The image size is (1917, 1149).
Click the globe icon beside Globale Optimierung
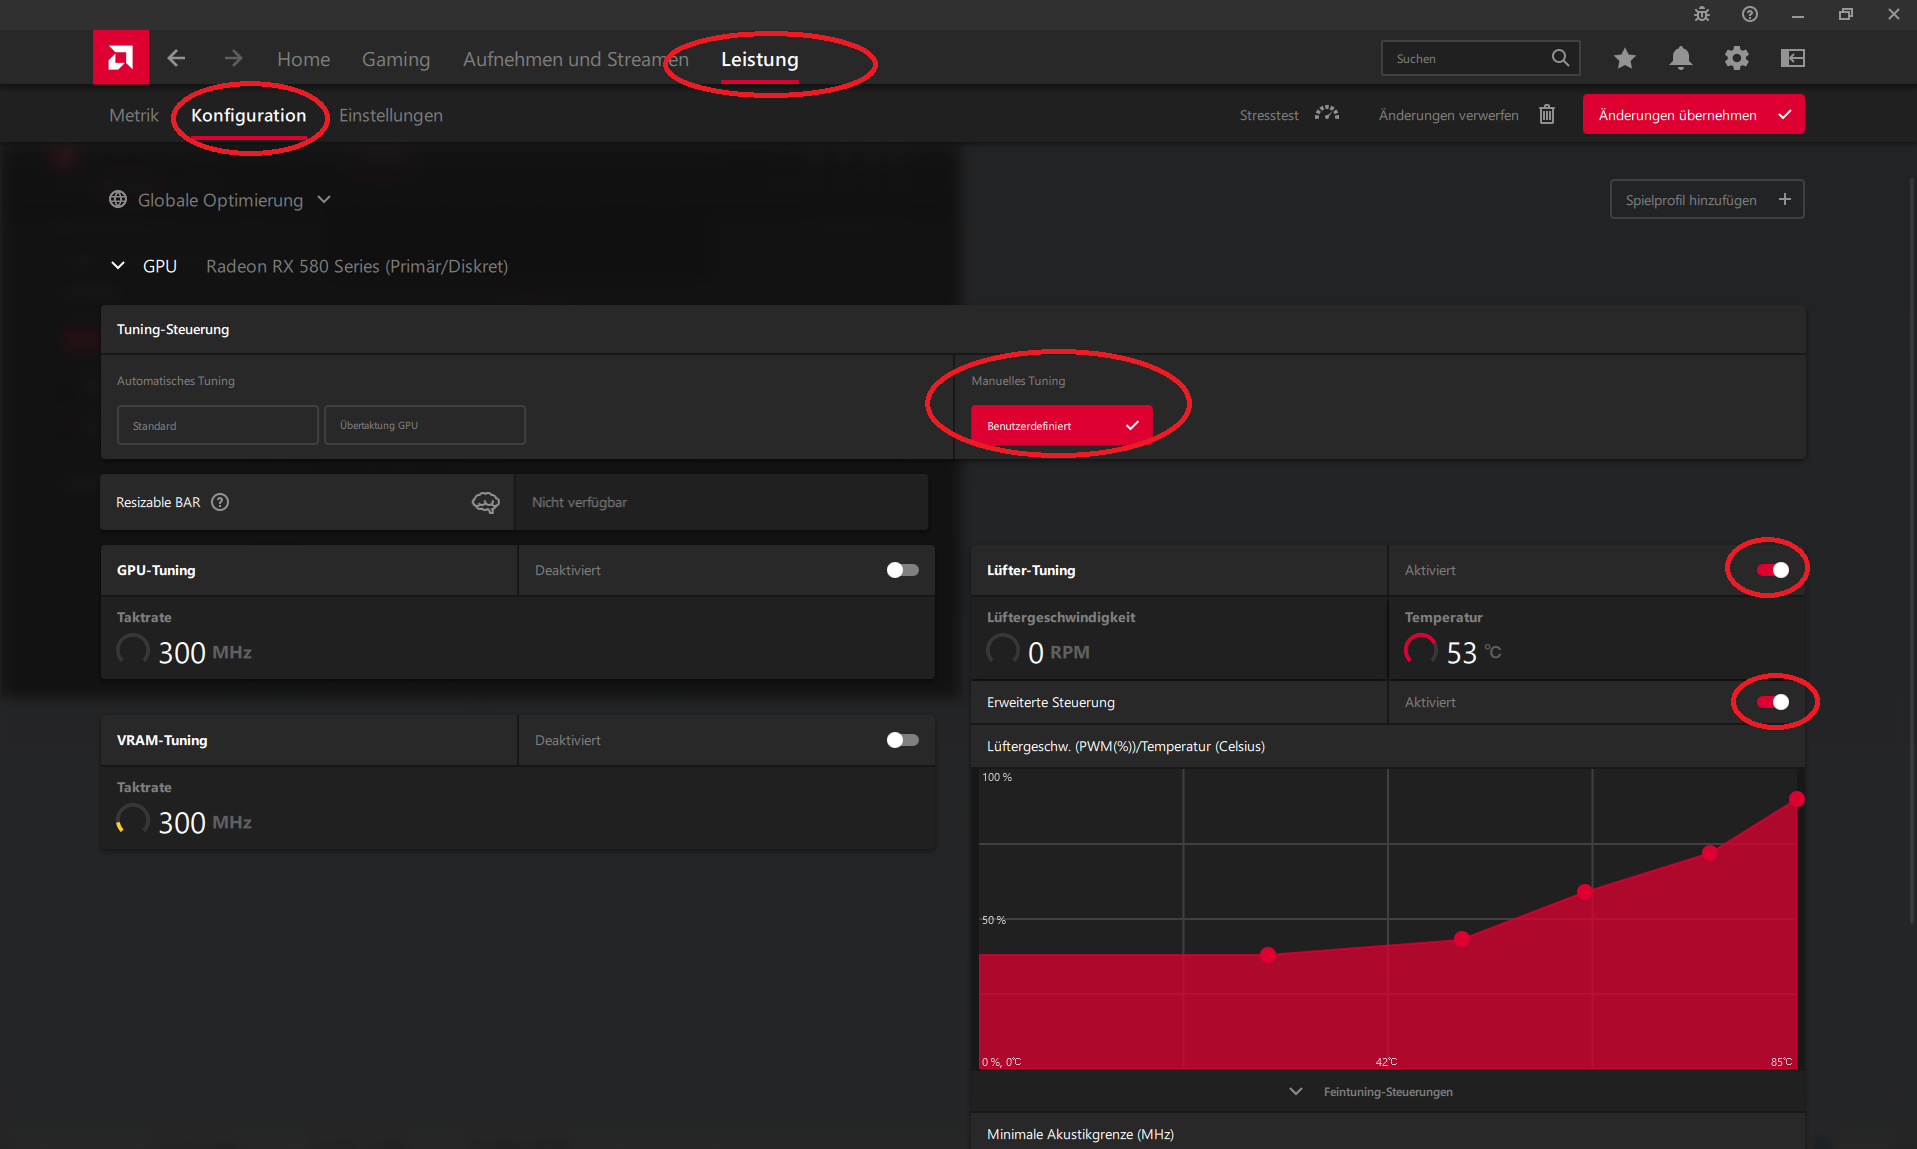point(118,199)
